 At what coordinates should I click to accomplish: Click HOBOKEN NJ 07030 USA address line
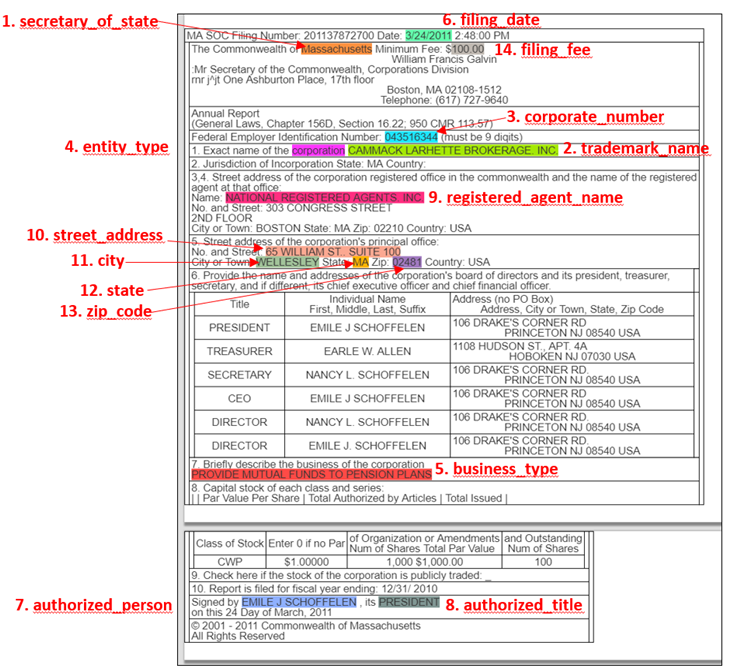tap(572, 357)
